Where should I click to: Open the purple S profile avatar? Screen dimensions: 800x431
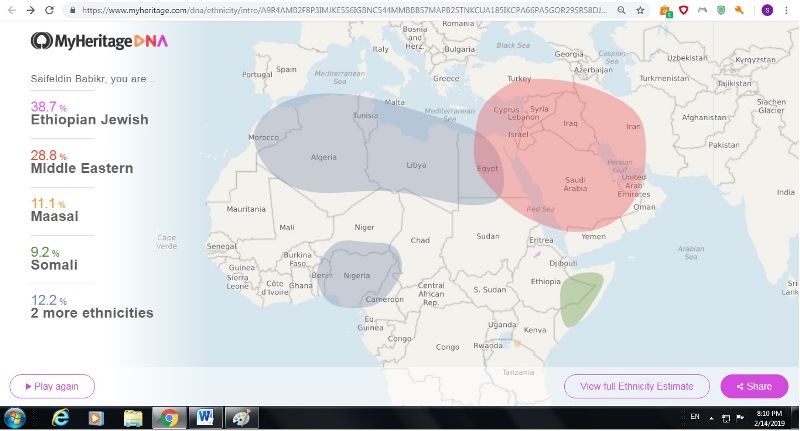(x=767, y=10)
